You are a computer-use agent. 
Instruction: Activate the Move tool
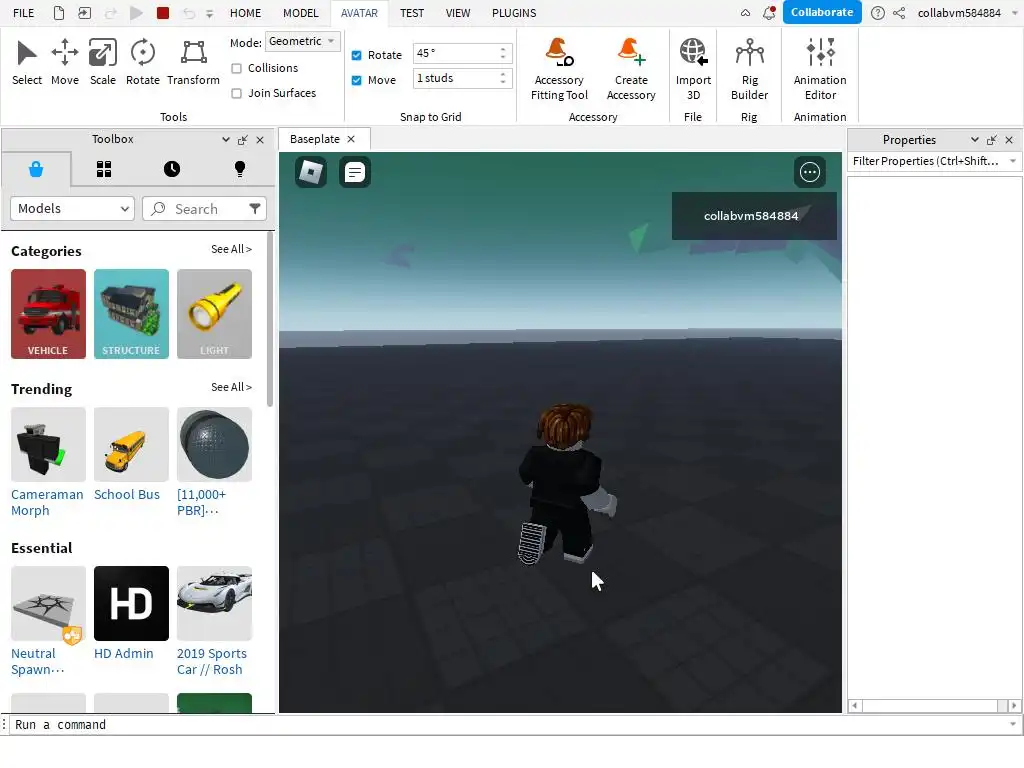[65, 62]
